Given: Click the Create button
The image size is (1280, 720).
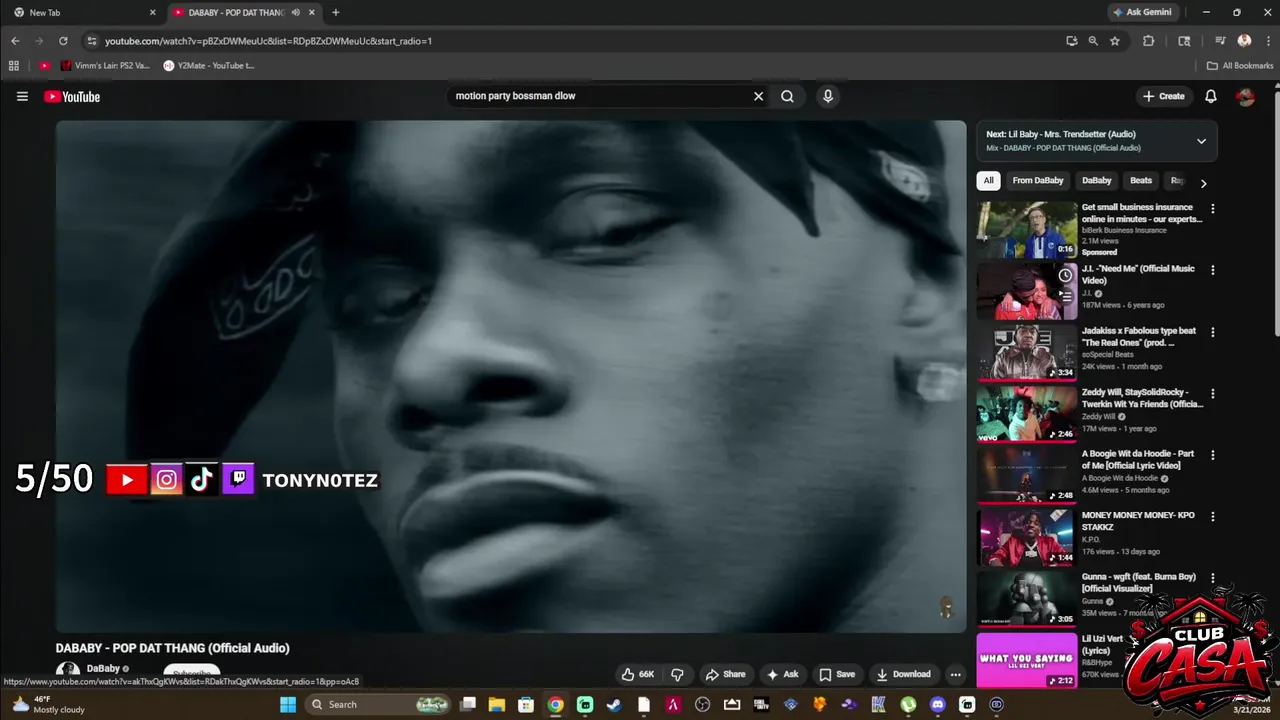Looking at the screenshot, I should pos(1163,96).
